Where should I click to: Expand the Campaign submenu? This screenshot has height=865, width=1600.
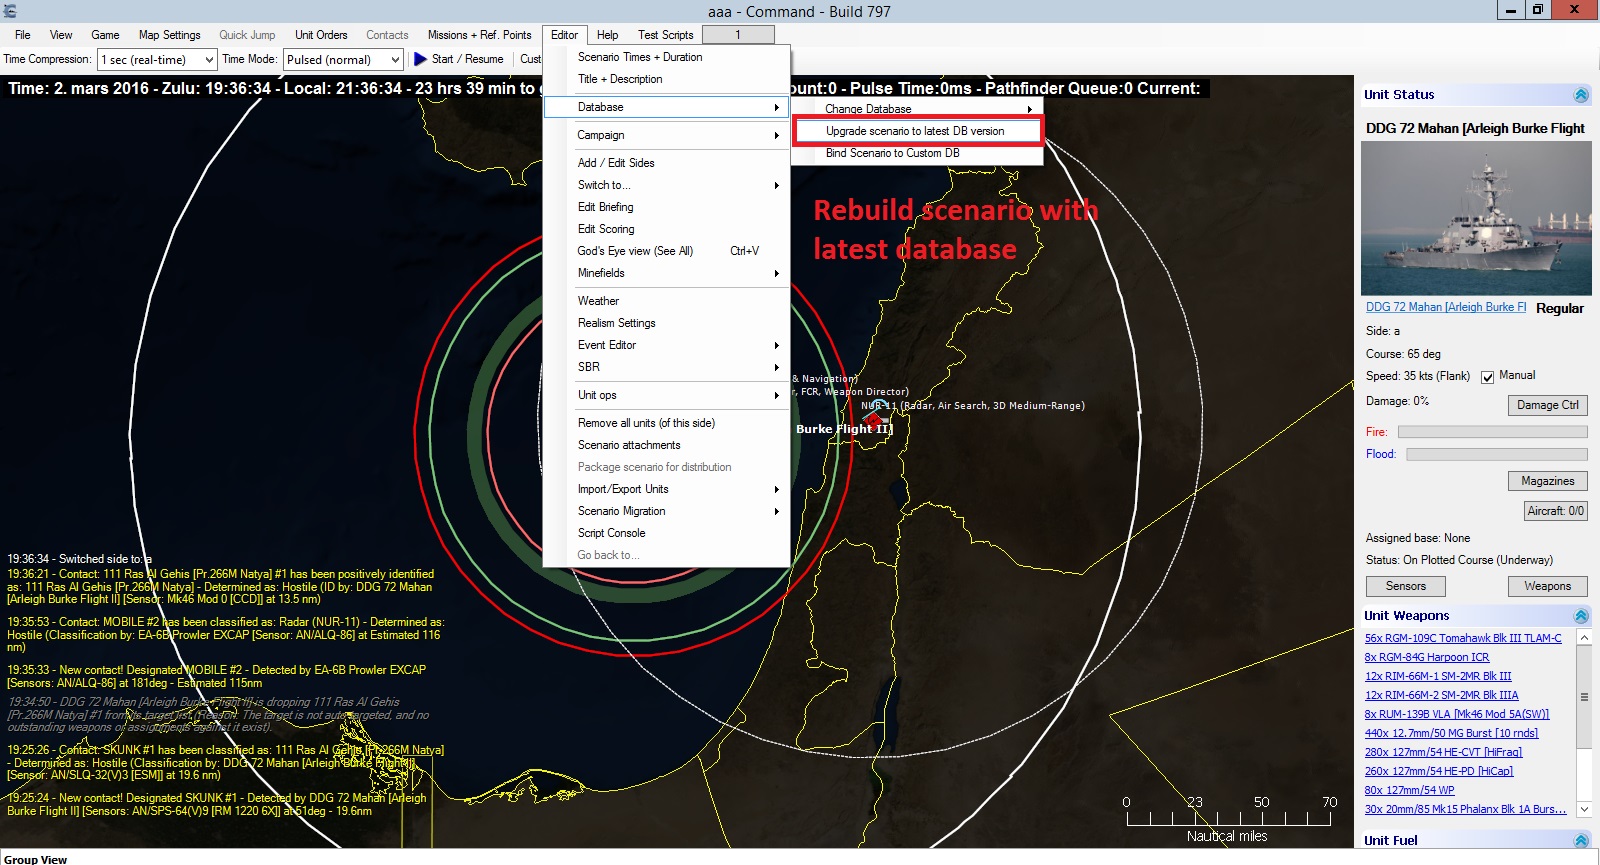(x=666, y=135)
